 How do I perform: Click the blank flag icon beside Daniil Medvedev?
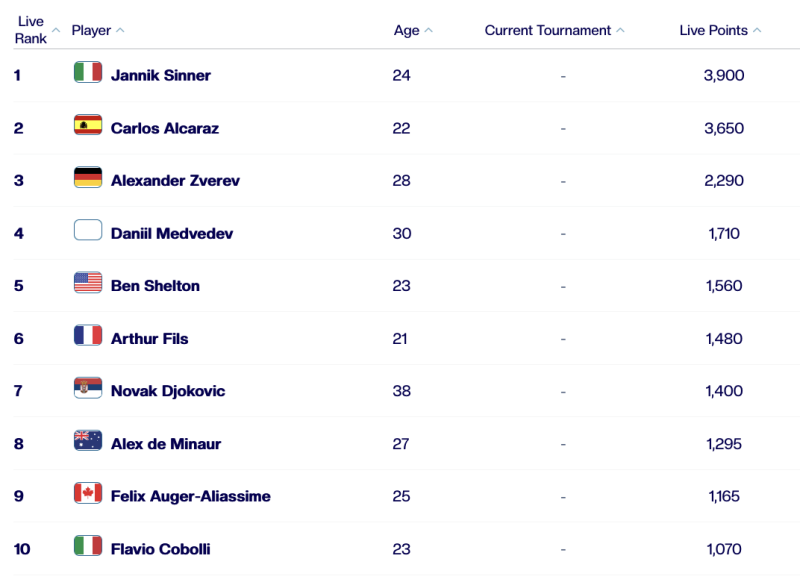(x=88, y=231)
